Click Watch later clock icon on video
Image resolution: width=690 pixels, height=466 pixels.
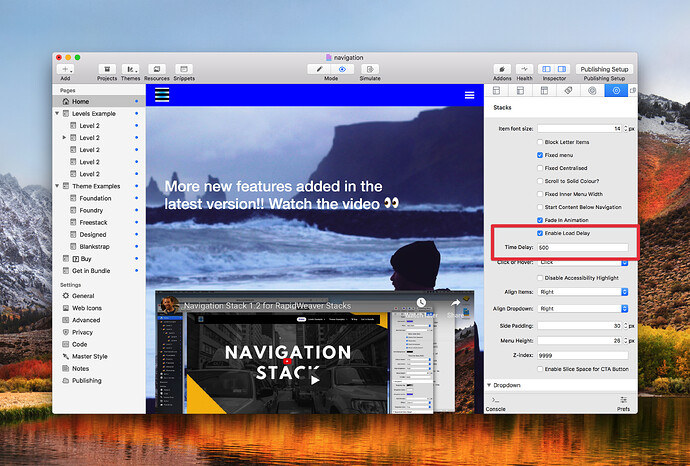pos(421,303)
